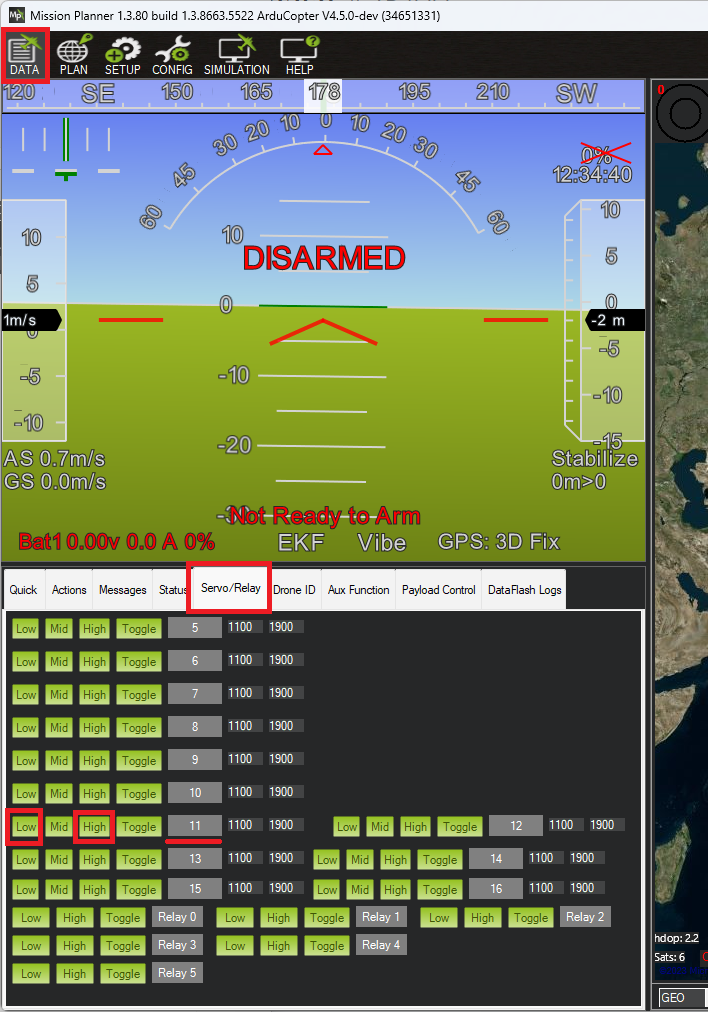Click the 1900 high value for servo 7
708x1012 pixels.
click(x=281, y=693)
